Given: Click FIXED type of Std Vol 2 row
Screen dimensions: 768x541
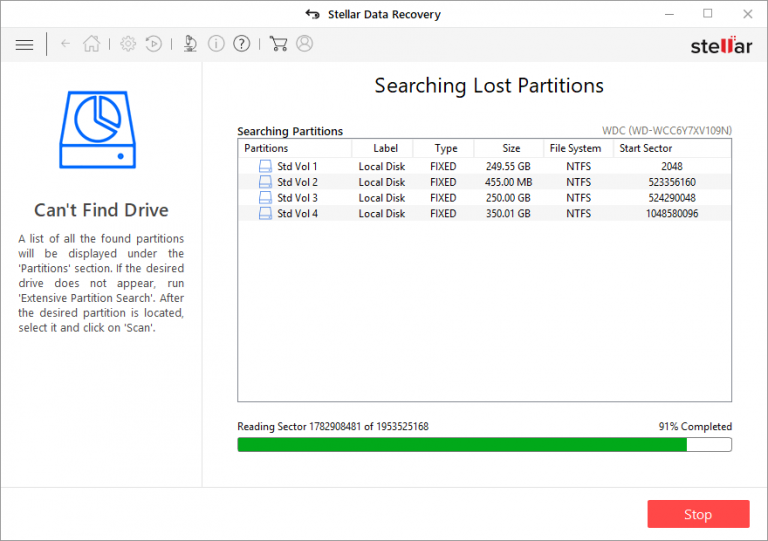Looking at the screenshot, I should point(443,182).
